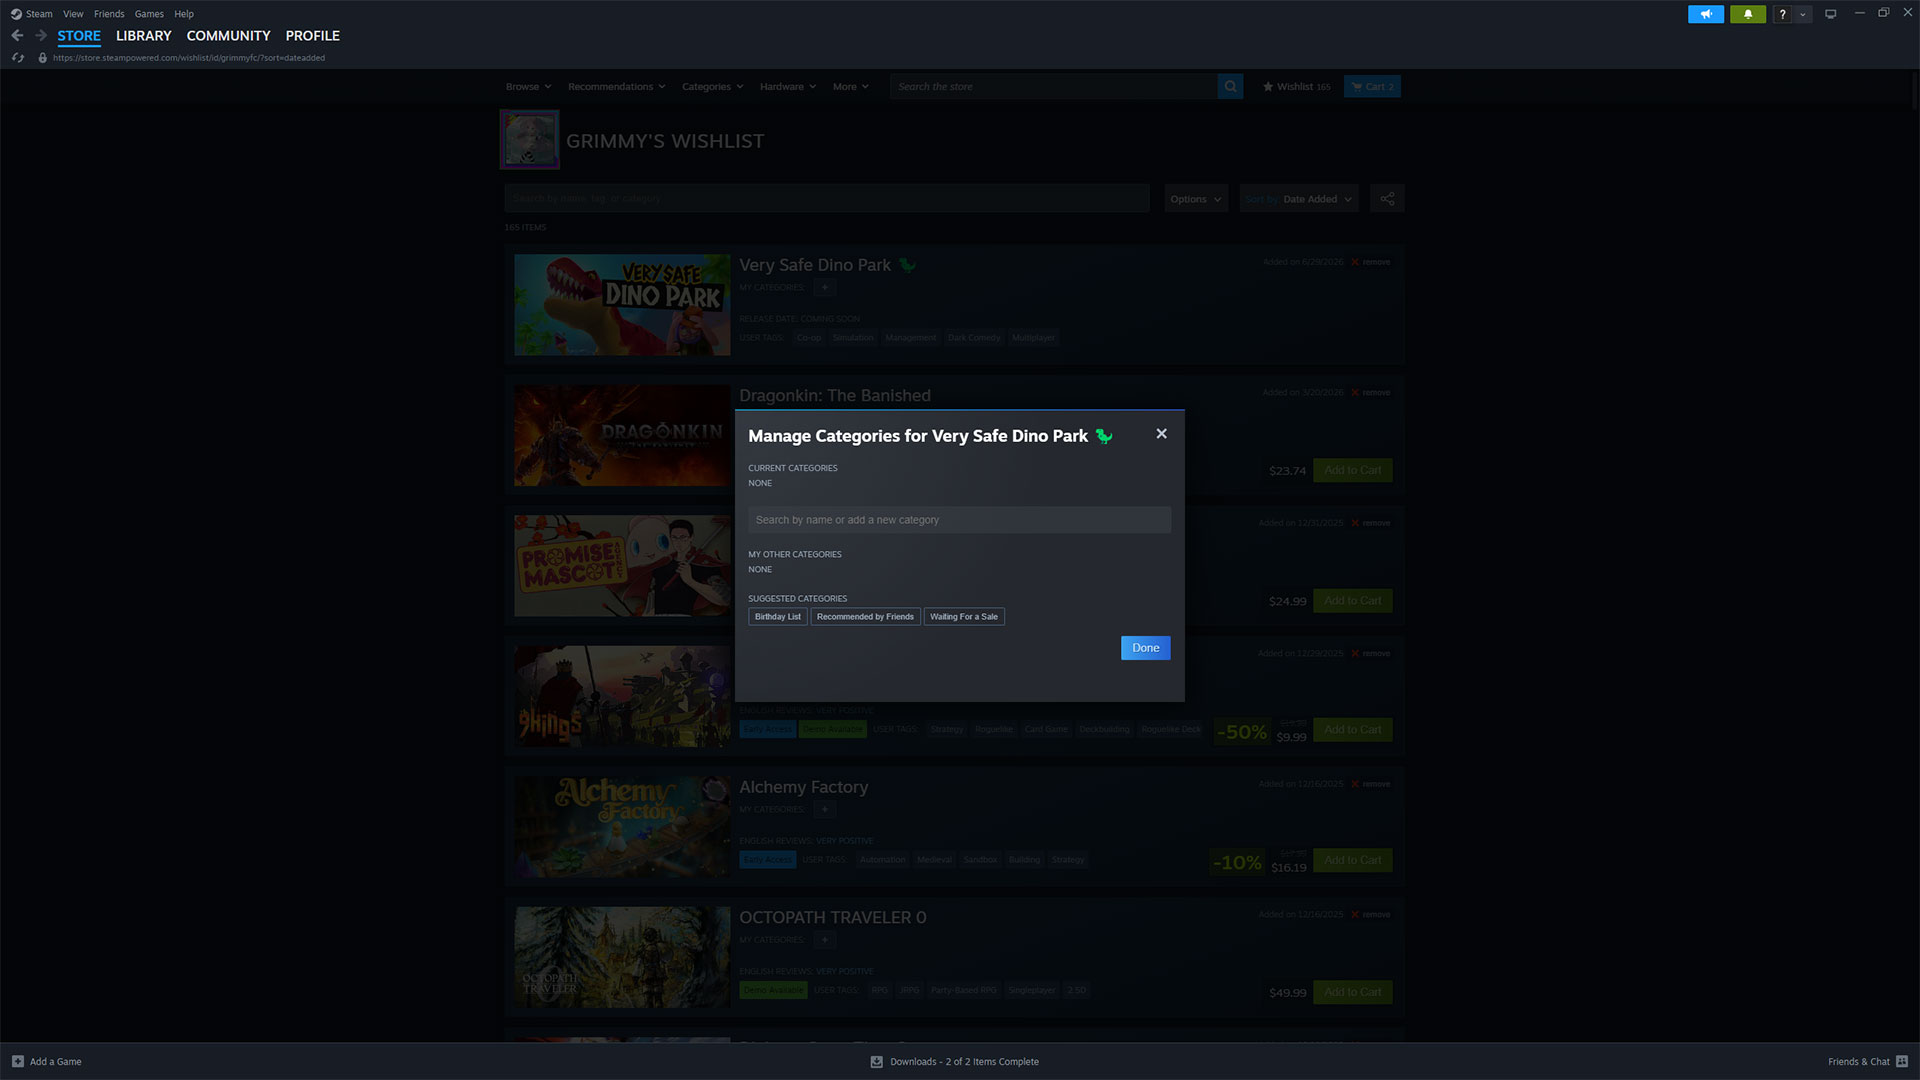Go back with the back arrow
The image size is (1920, 1080).
(17, 35)
